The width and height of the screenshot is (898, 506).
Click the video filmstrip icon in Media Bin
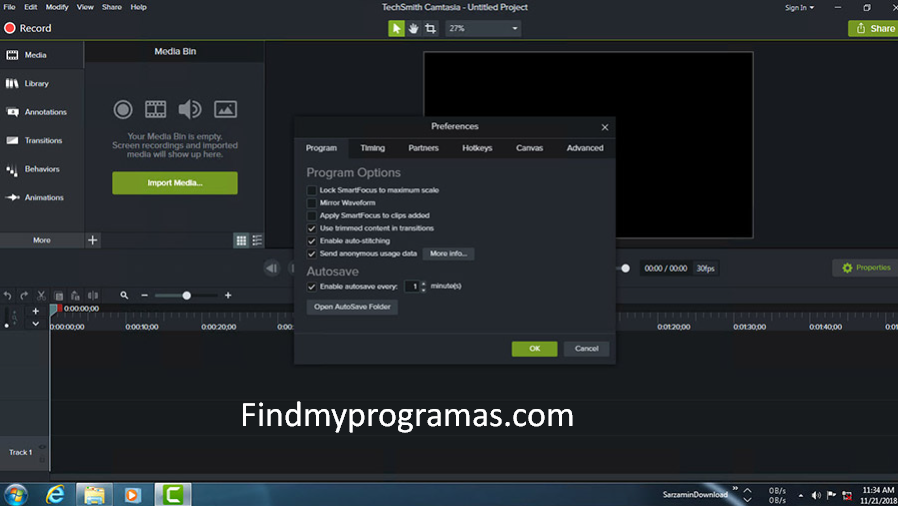click(155, 109)
